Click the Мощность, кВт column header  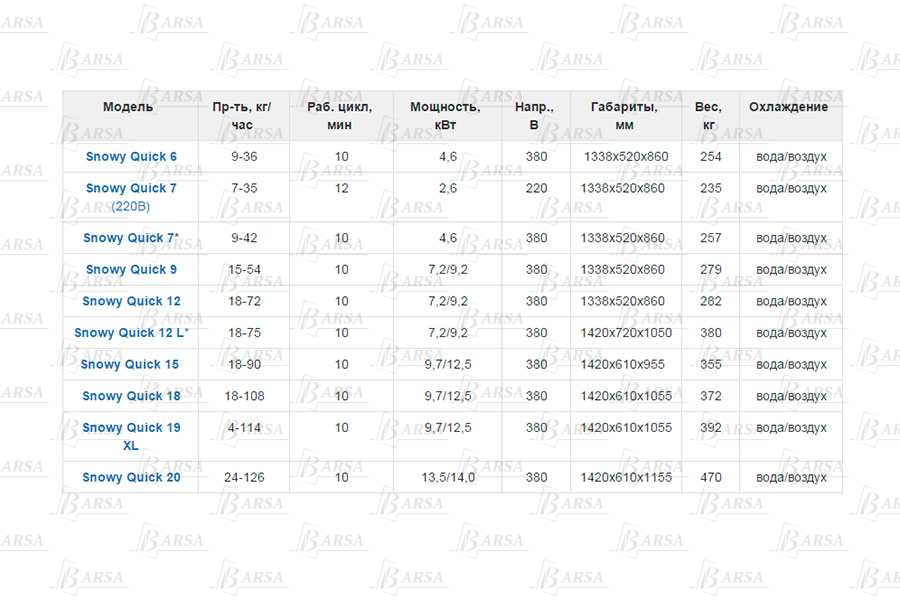(x=445, y=116)
